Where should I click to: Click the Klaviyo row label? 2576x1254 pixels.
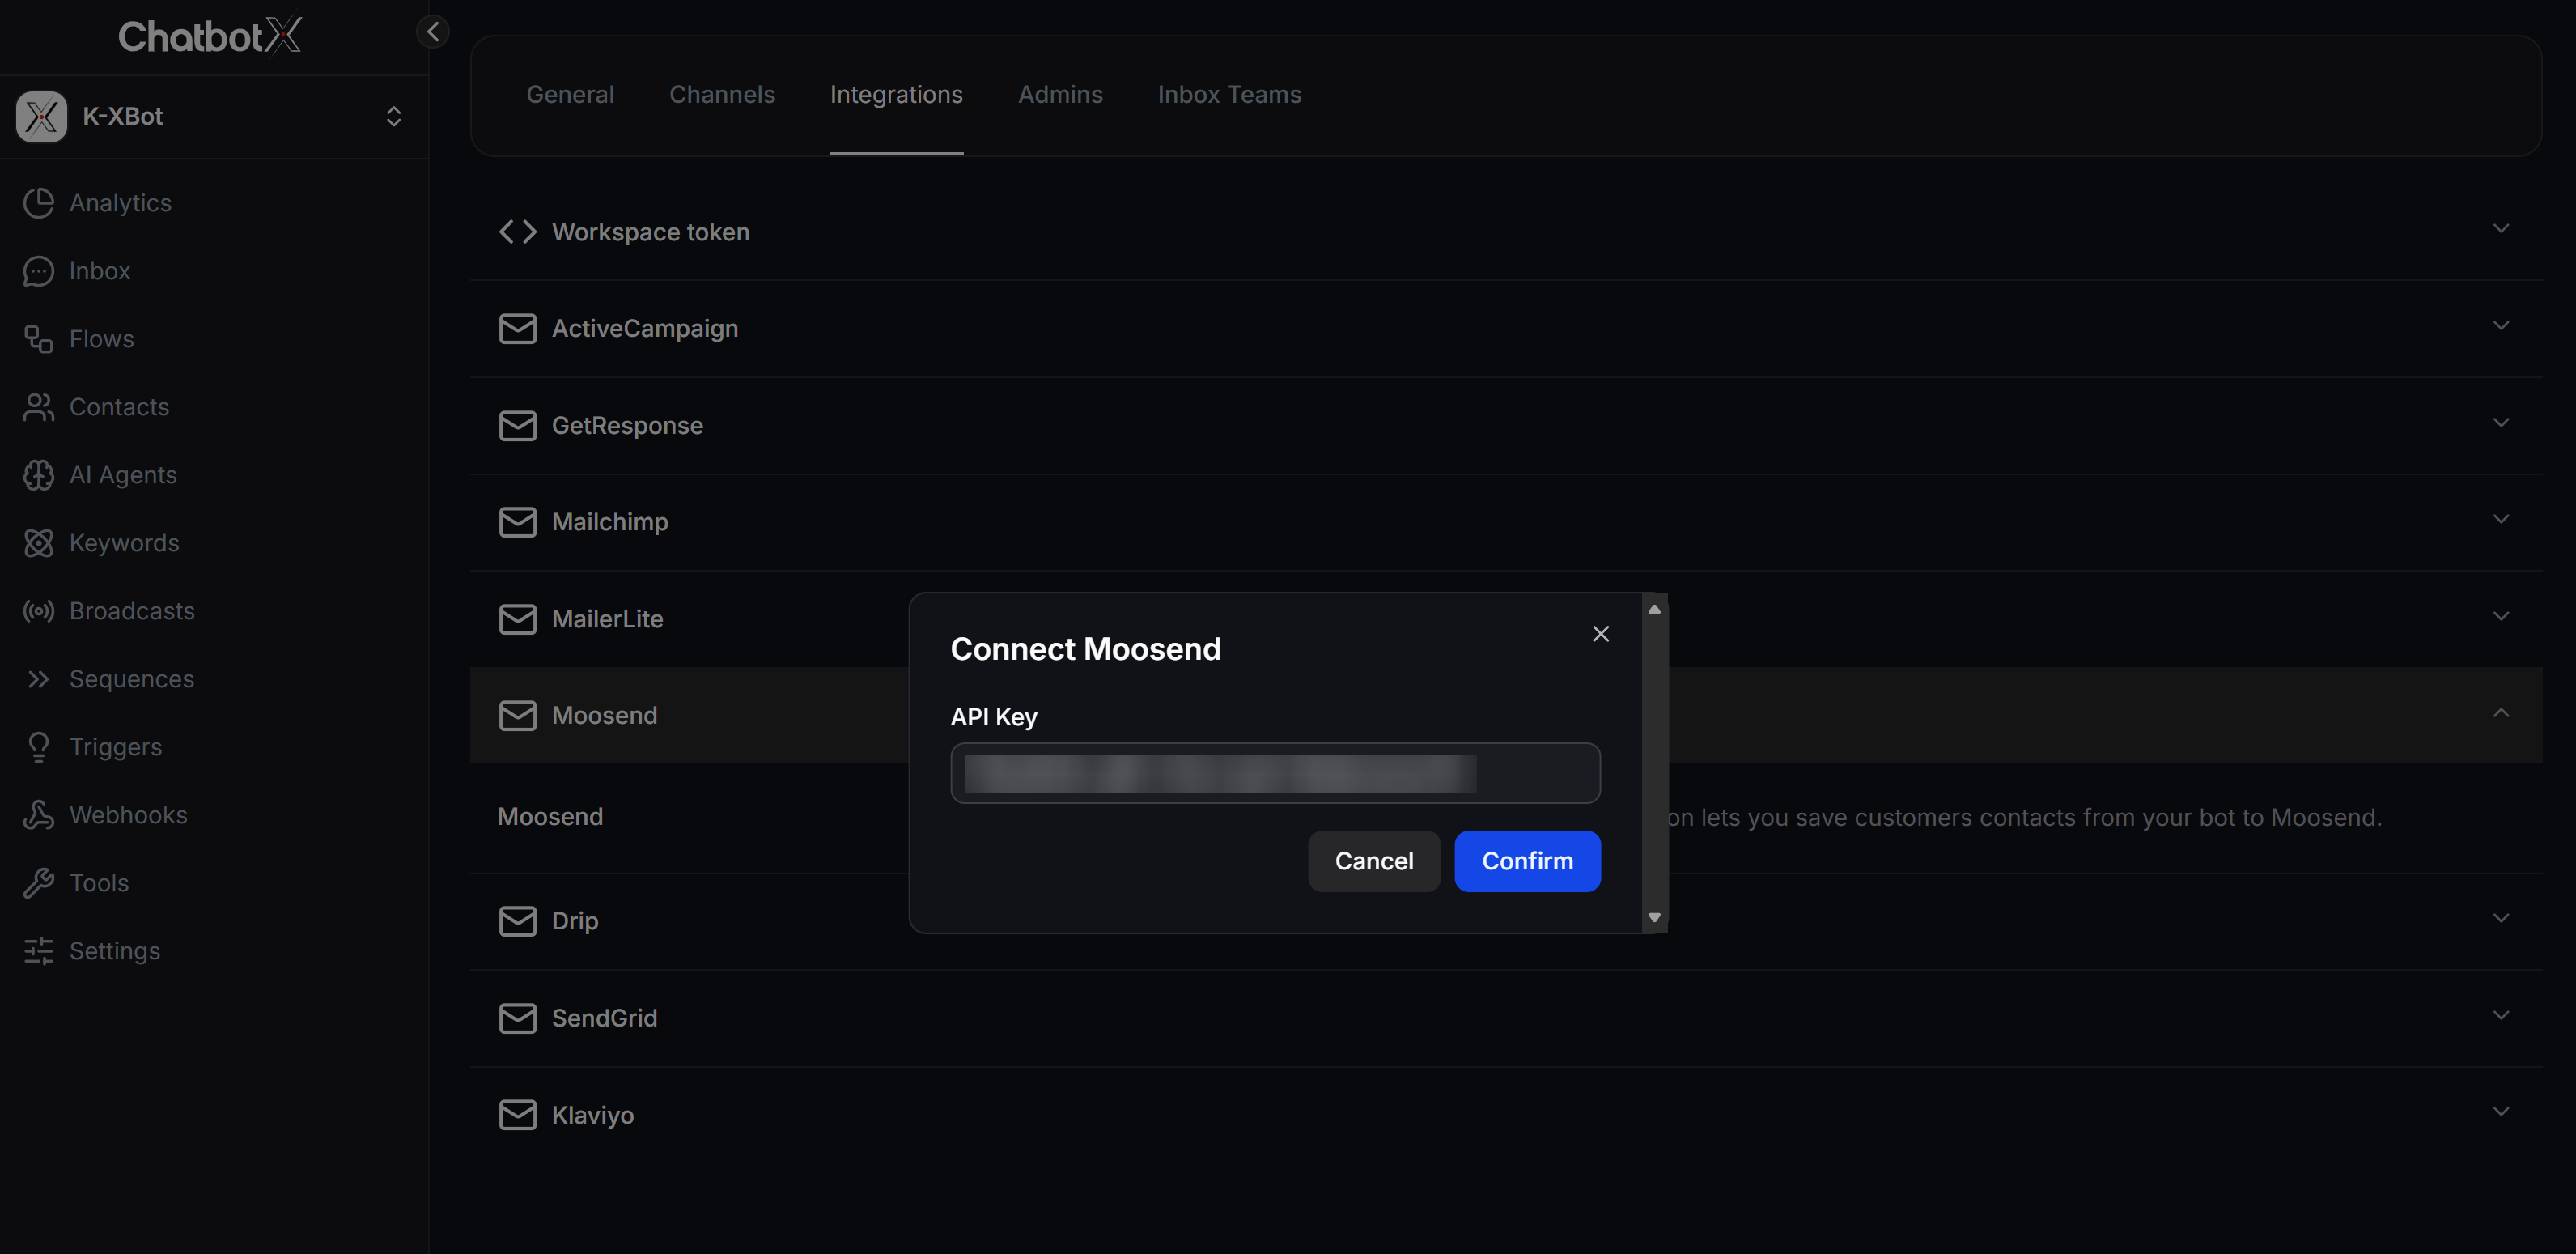click(592, 1115)
